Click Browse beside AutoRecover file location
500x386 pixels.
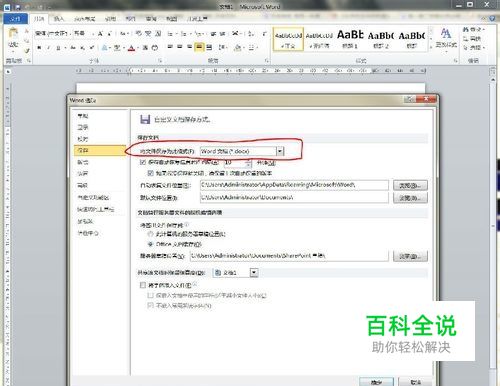point(410,185)
